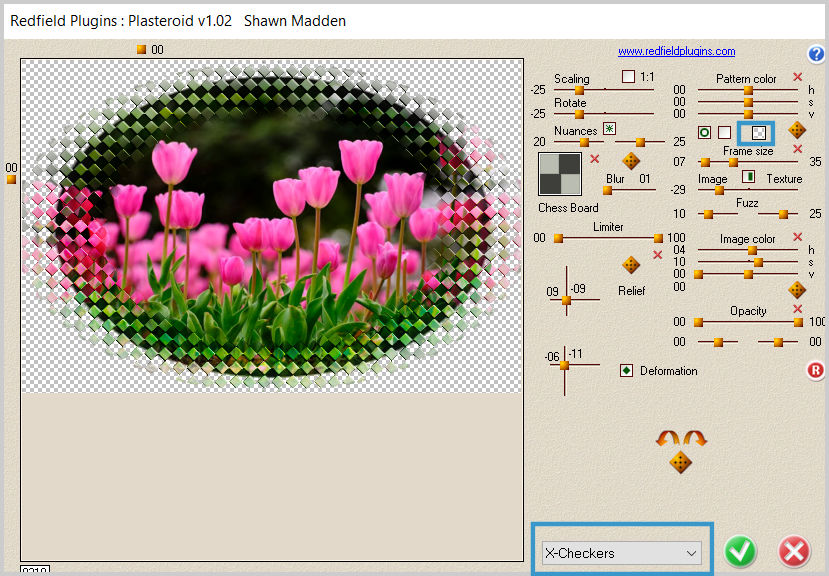829x576 pixels.
Task: Click the right Fuzz slider handle
Action: pos(784,214)
